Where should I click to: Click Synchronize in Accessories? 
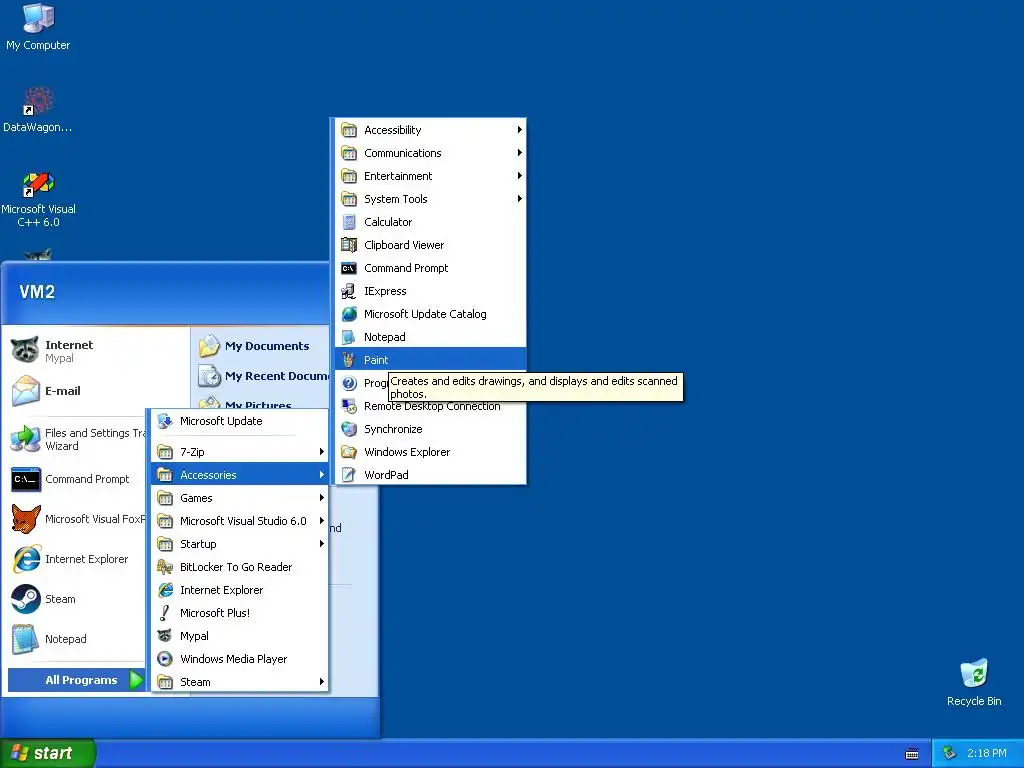click(x=430, y=429)
